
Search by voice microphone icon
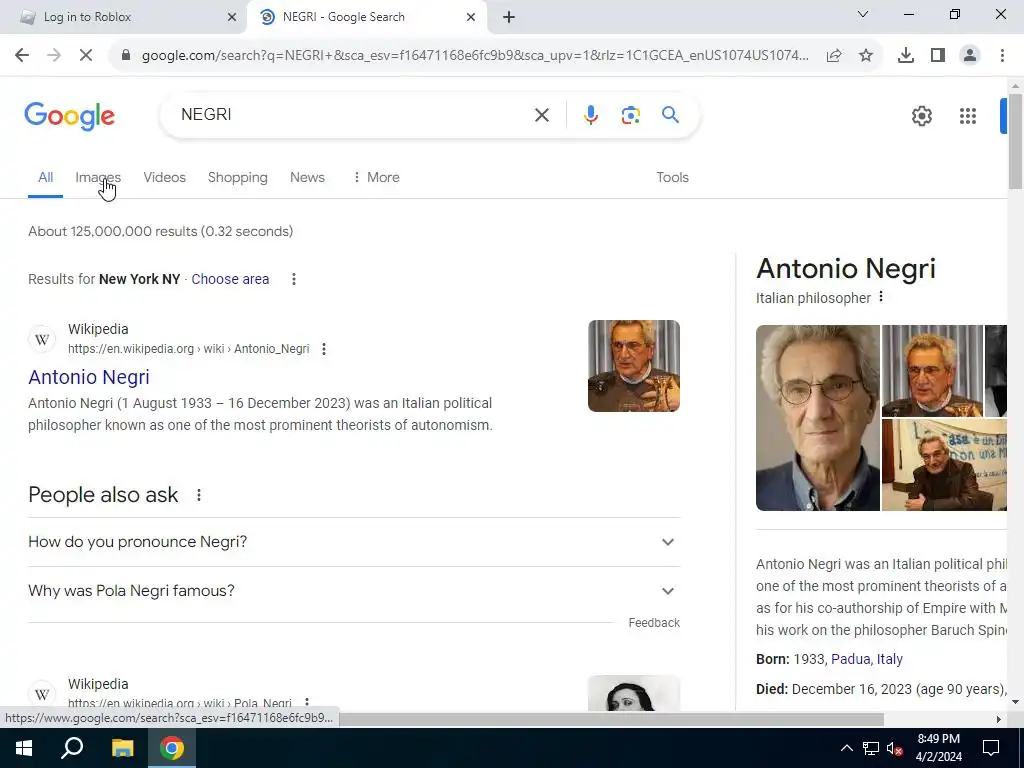point(590,115)
